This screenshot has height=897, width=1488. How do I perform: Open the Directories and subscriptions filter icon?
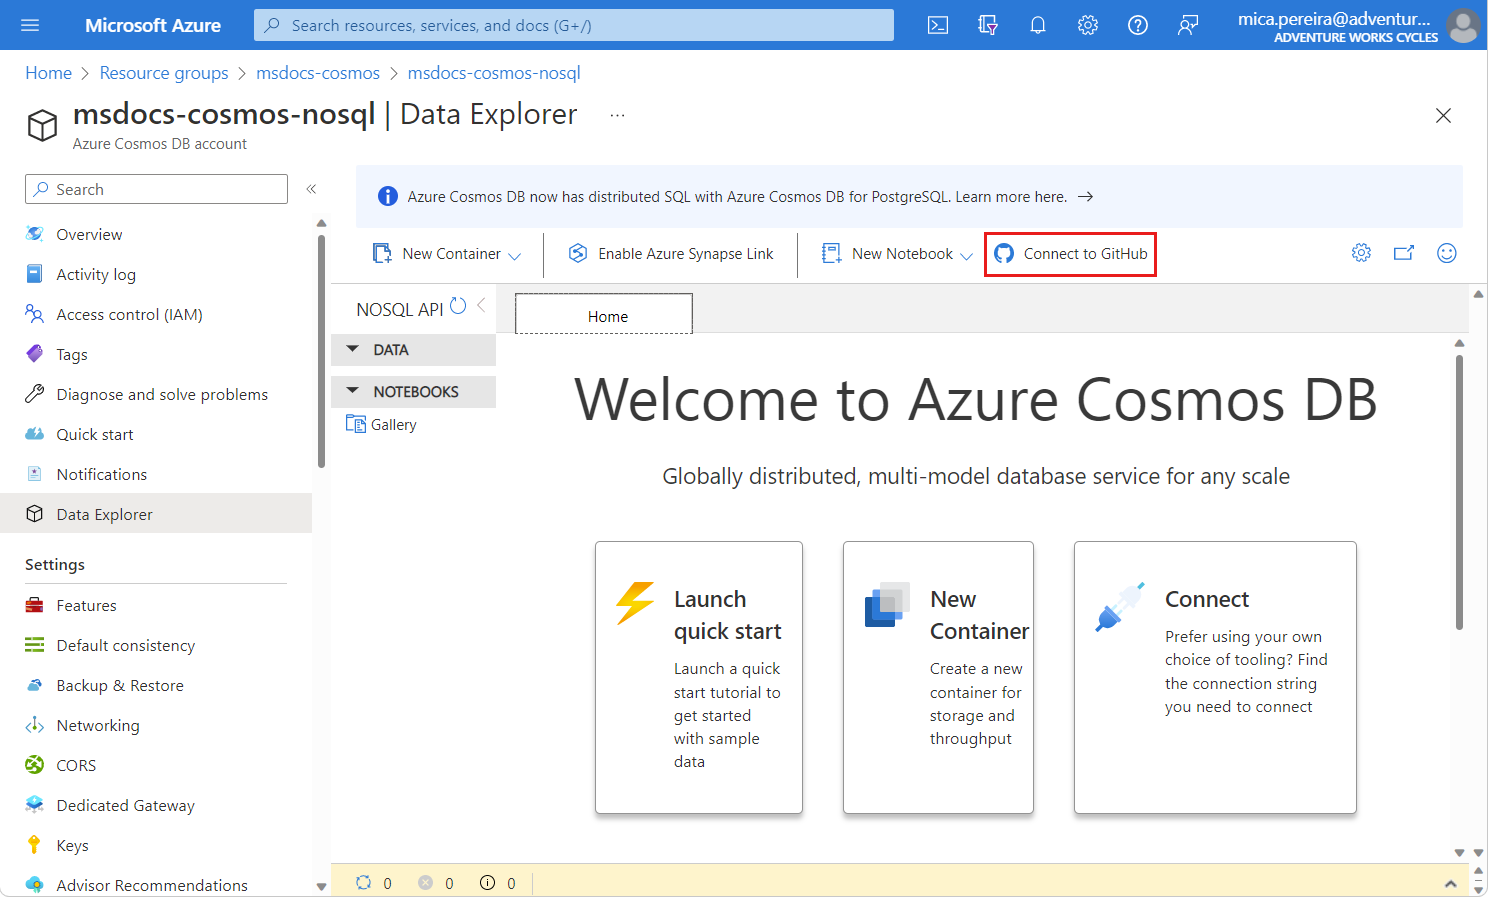point(988,25)
